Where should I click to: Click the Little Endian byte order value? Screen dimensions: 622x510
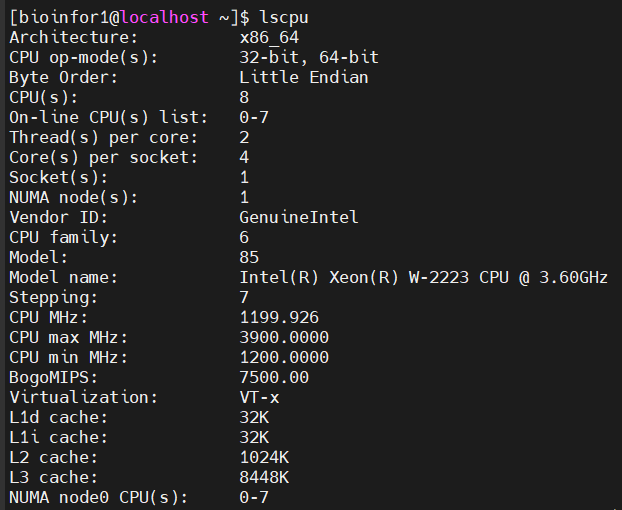[304, 77]
